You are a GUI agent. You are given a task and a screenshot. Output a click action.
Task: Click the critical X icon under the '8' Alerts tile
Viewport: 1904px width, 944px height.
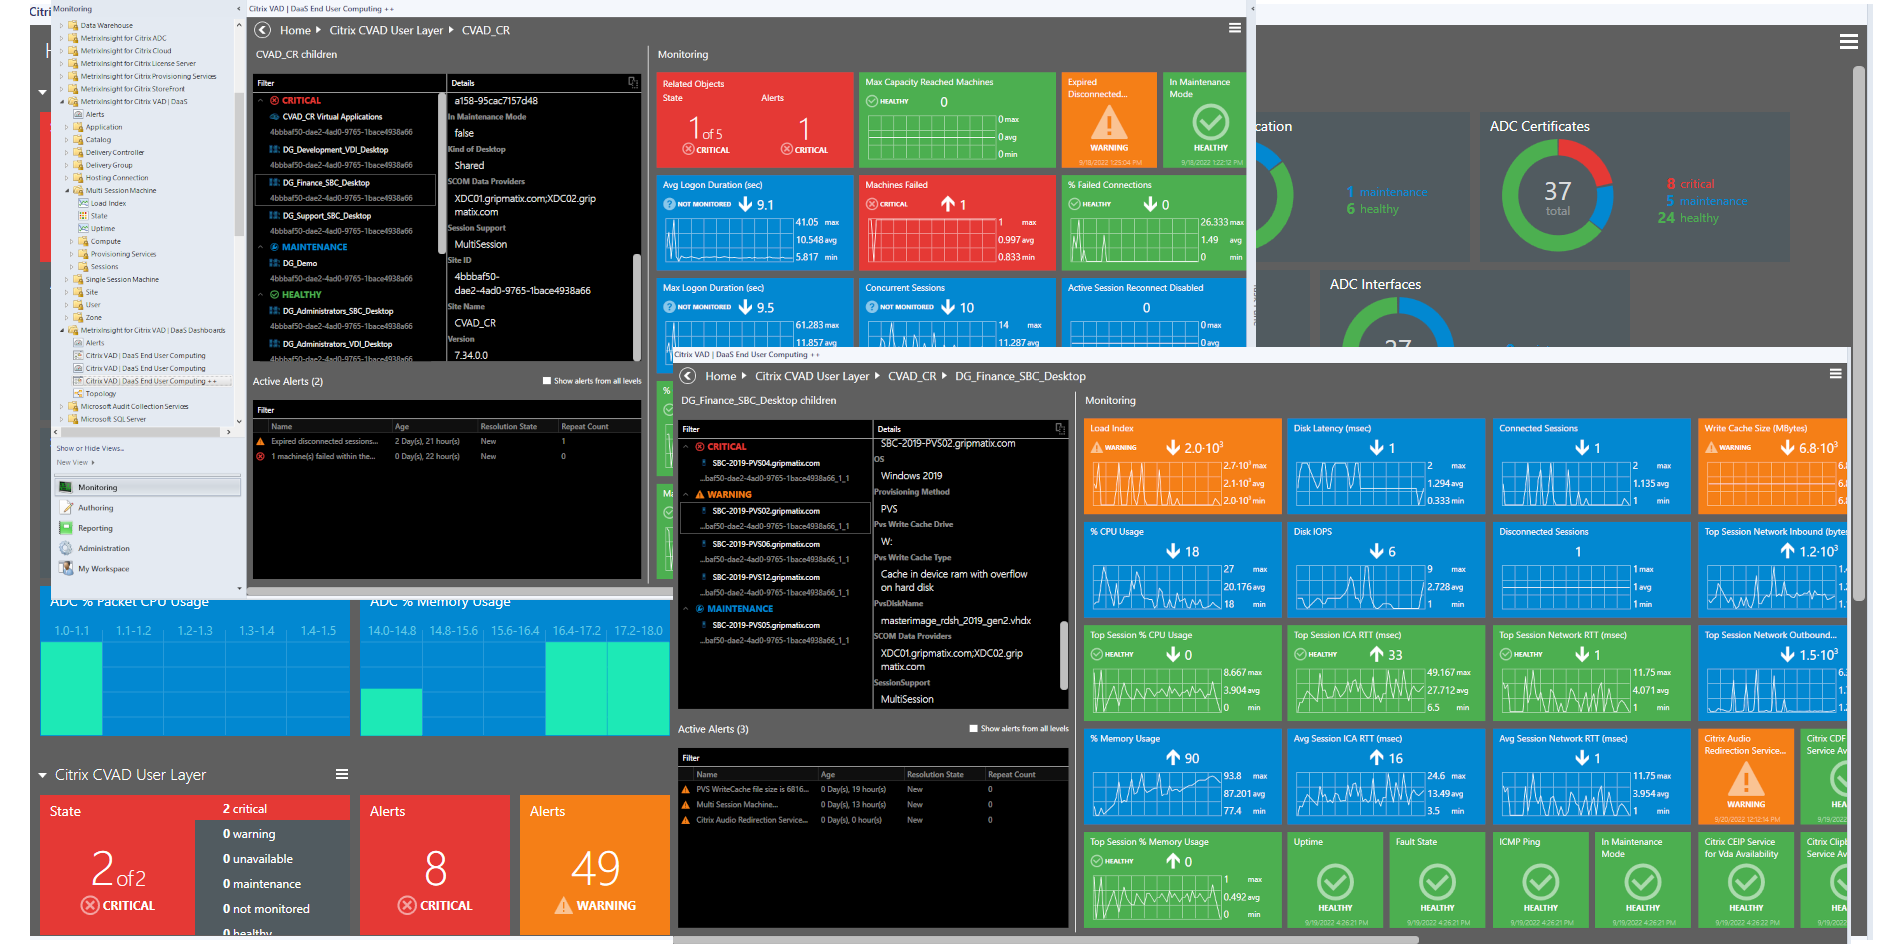click(407, 905)
